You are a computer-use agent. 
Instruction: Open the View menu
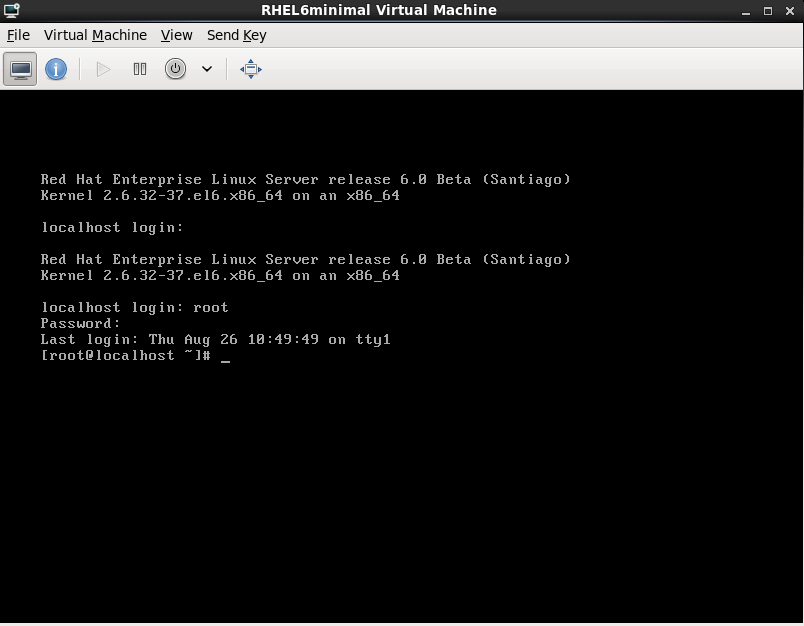tap(177, 35)
